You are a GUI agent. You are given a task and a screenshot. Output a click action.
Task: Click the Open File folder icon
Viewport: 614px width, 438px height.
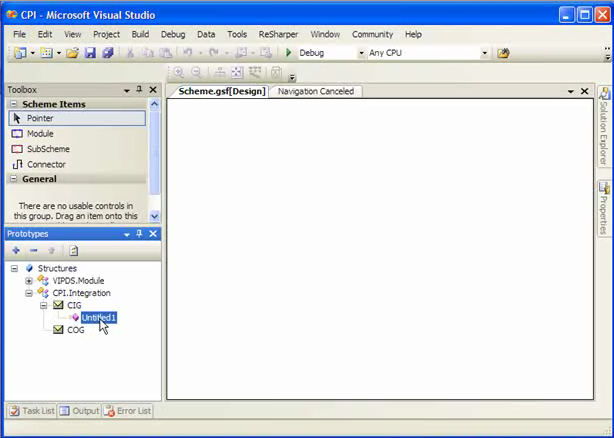point(73,53)
